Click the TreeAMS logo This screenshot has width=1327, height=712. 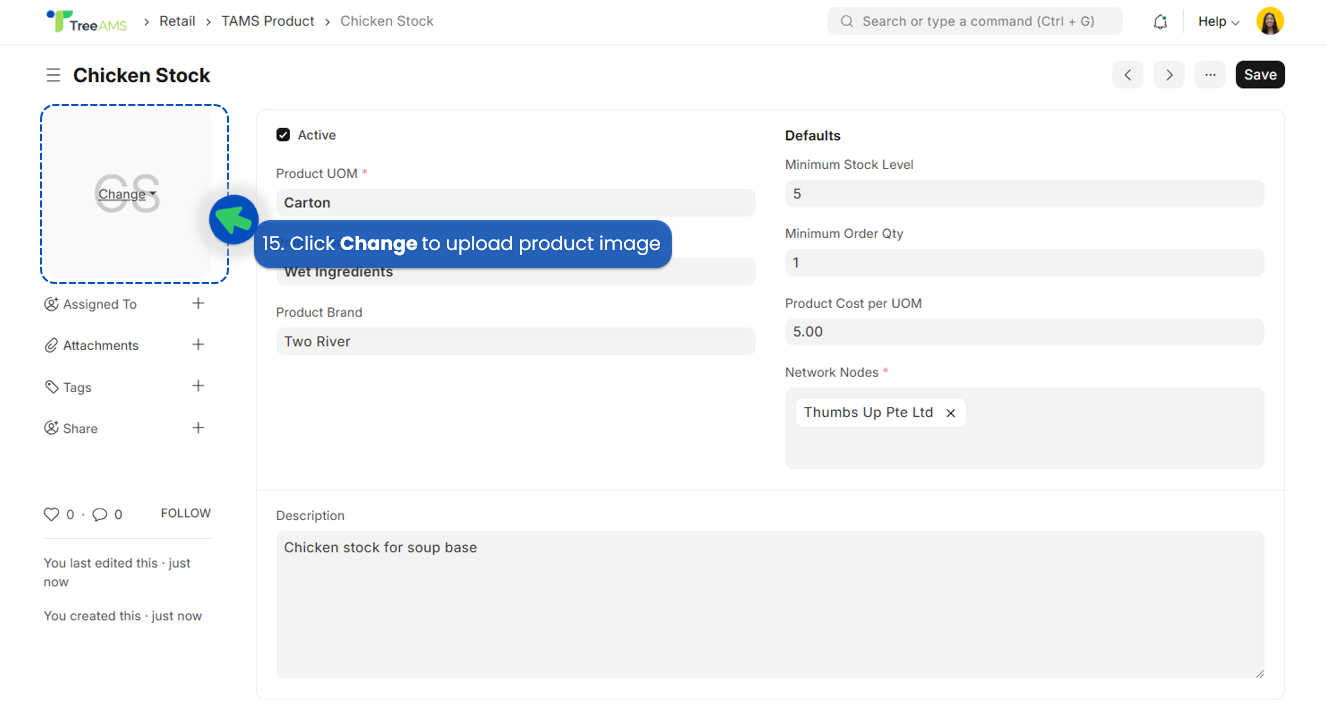click(87, 21)
